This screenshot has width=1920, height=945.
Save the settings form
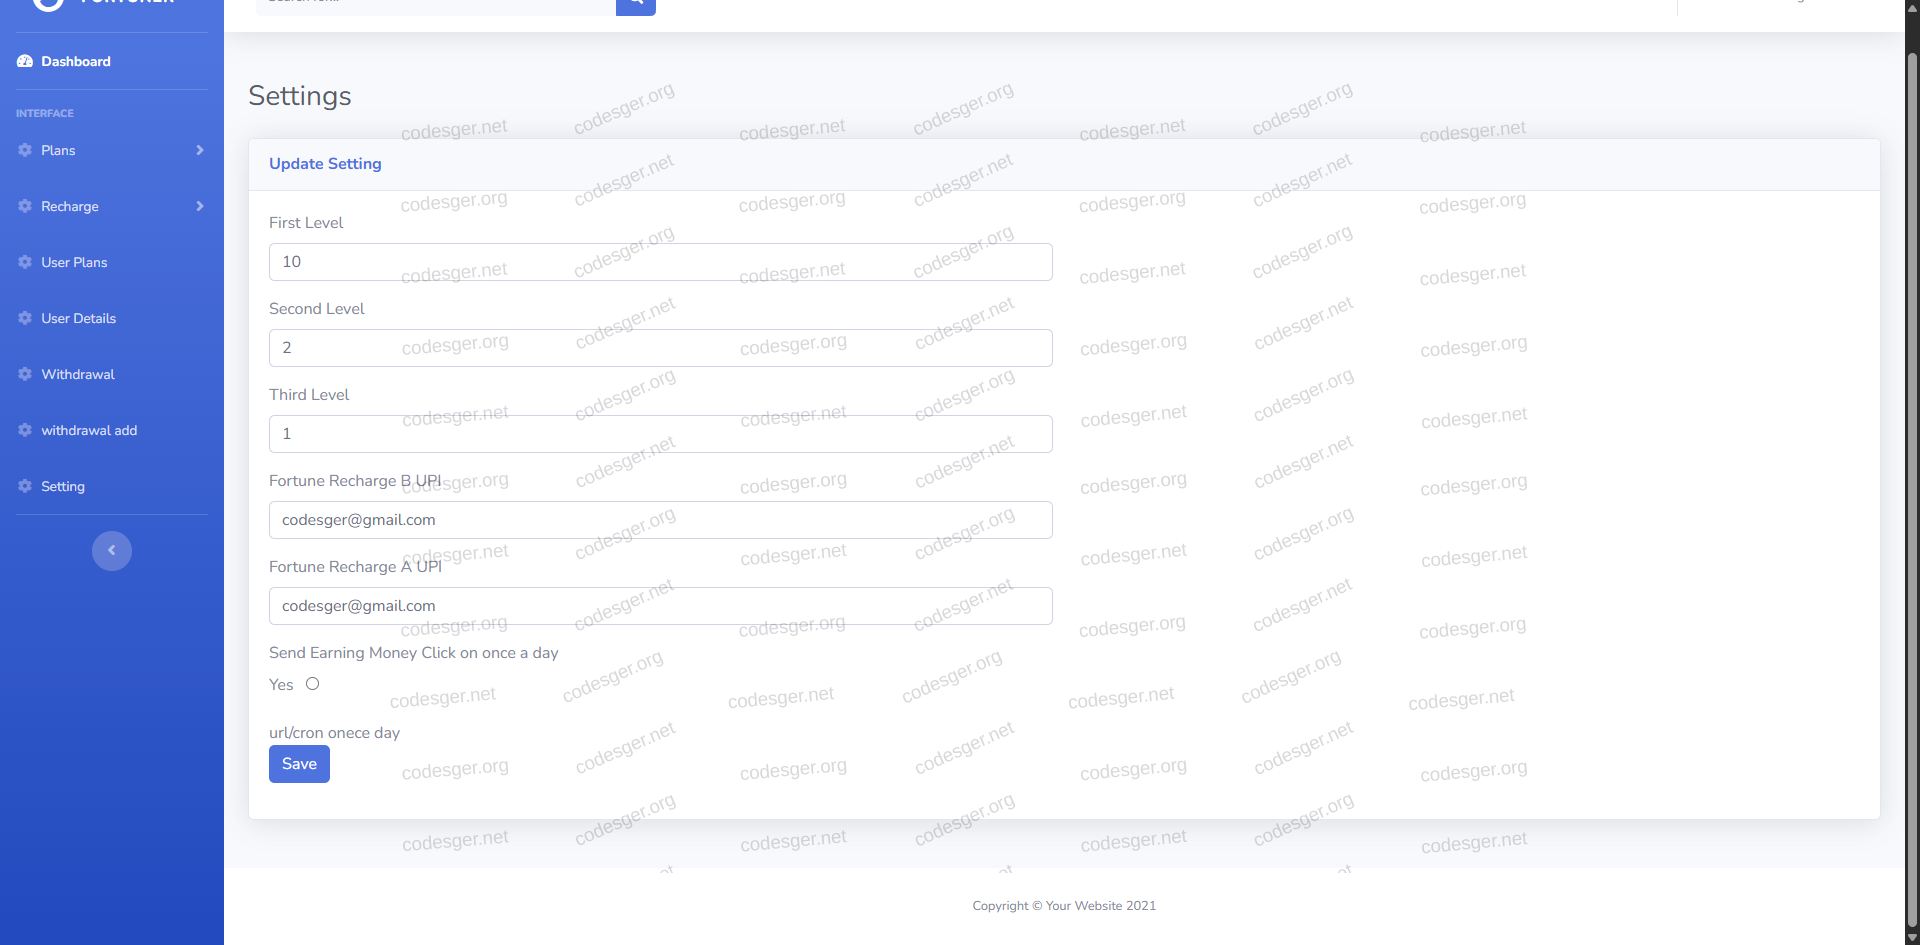299,764
